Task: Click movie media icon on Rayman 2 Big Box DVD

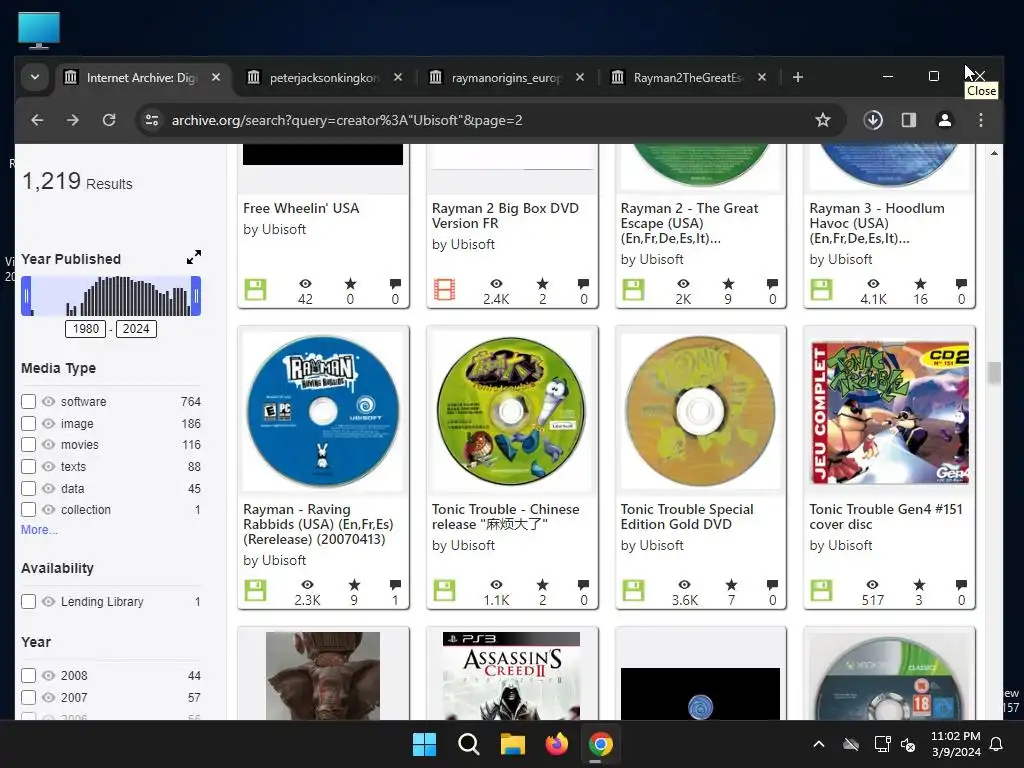Action: pos(444,289)
